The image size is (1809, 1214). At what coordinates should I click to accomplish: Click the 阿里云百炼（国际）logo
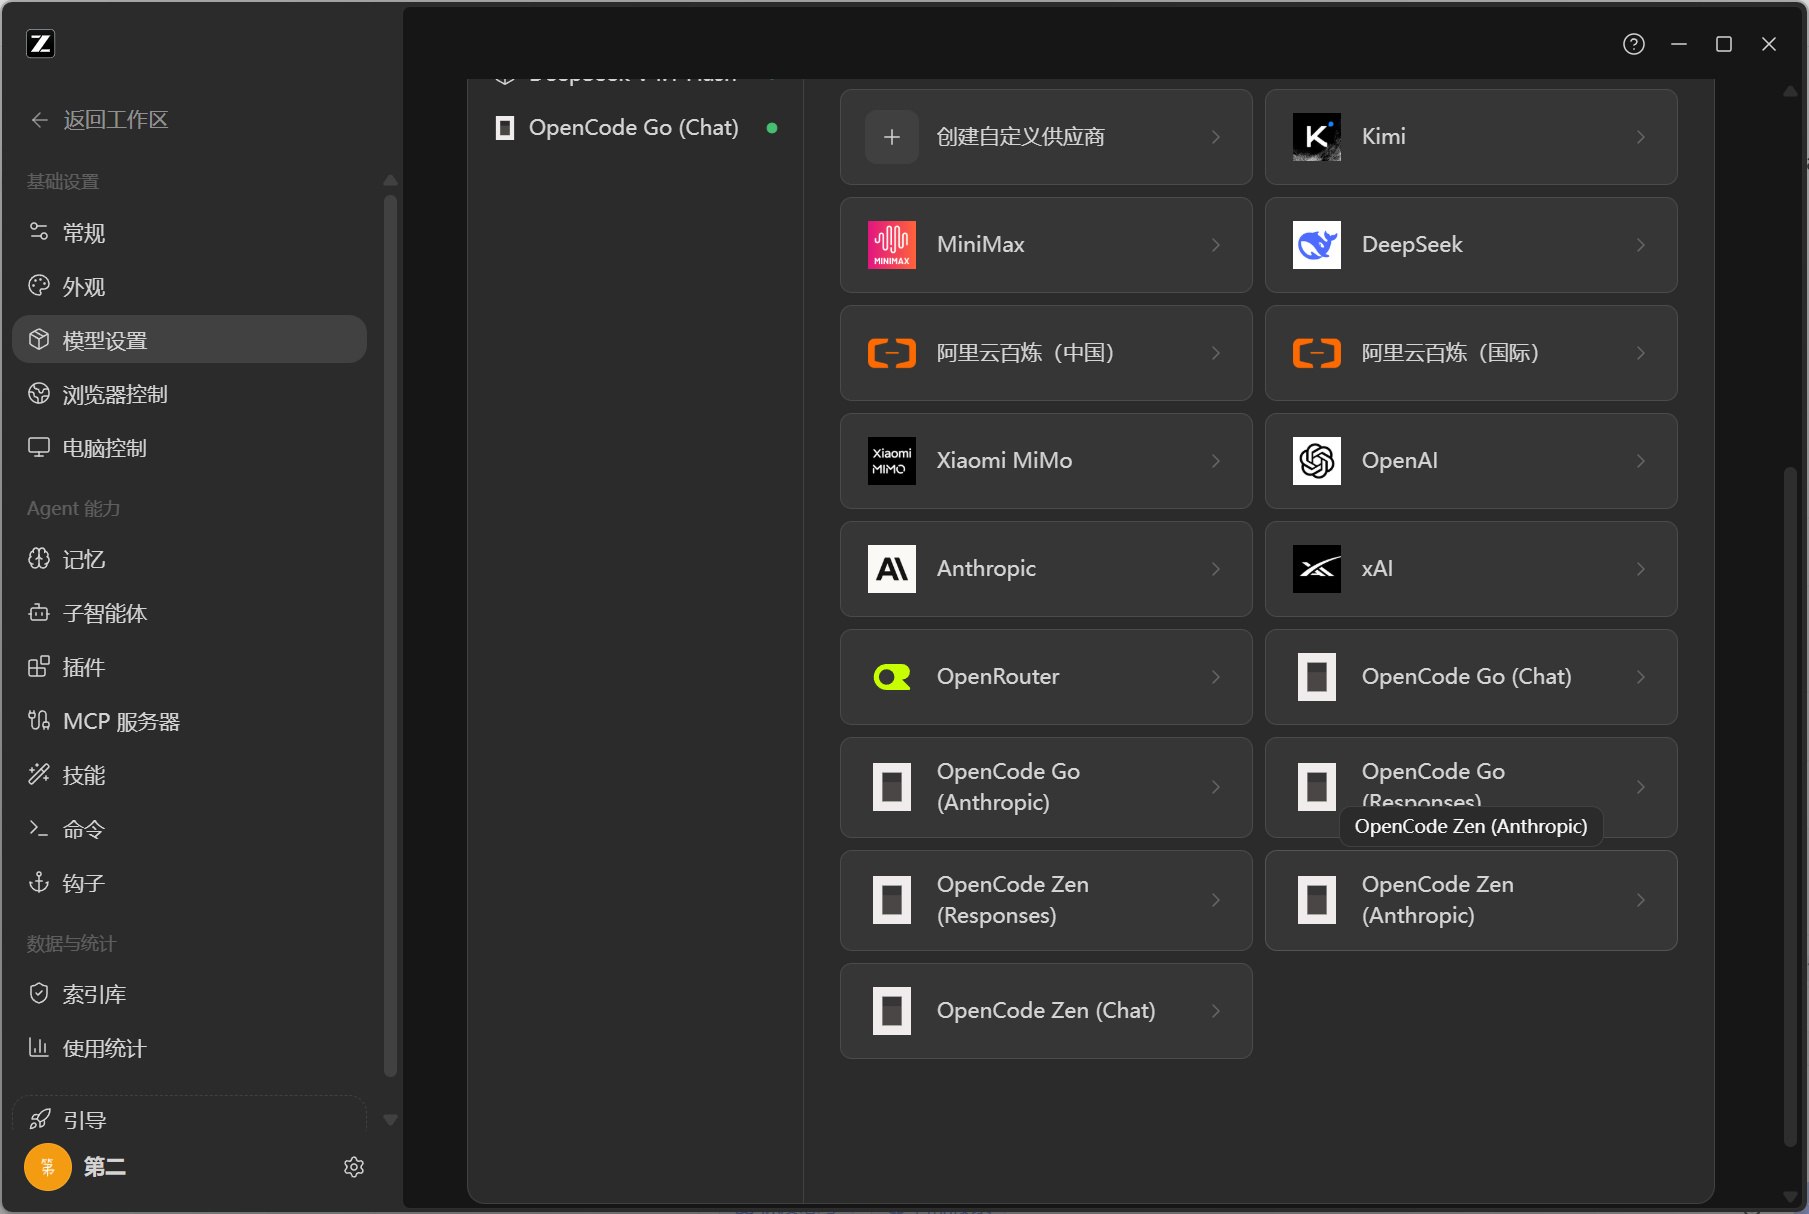click(1317, 353)
